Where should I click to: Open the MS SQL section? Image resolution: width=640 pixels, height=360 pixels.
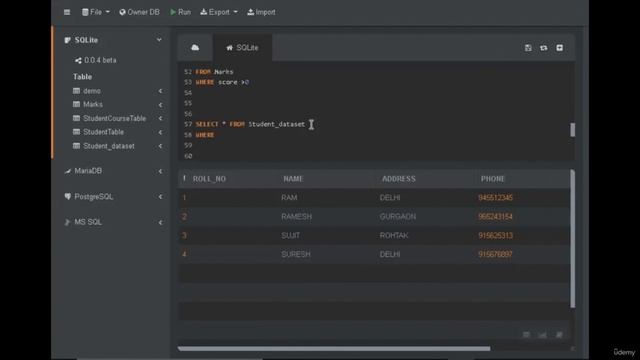88,222
